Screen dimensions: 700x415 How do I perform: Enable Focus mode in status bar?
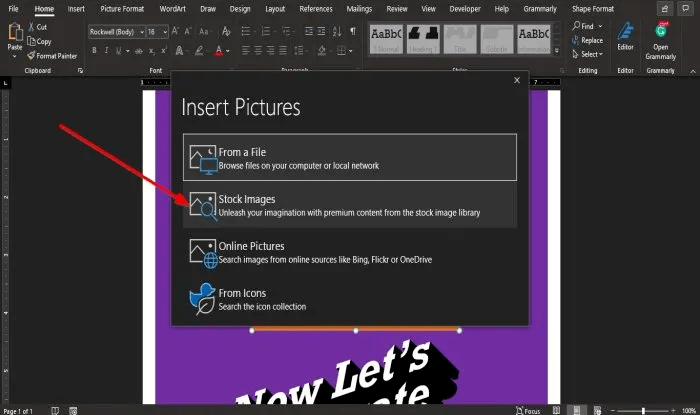pyautogui.click(x=528, y=411)
